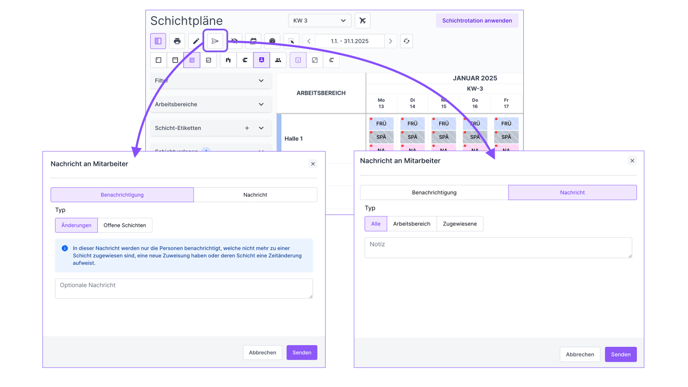Click the Notiz text field

(498, 247)
